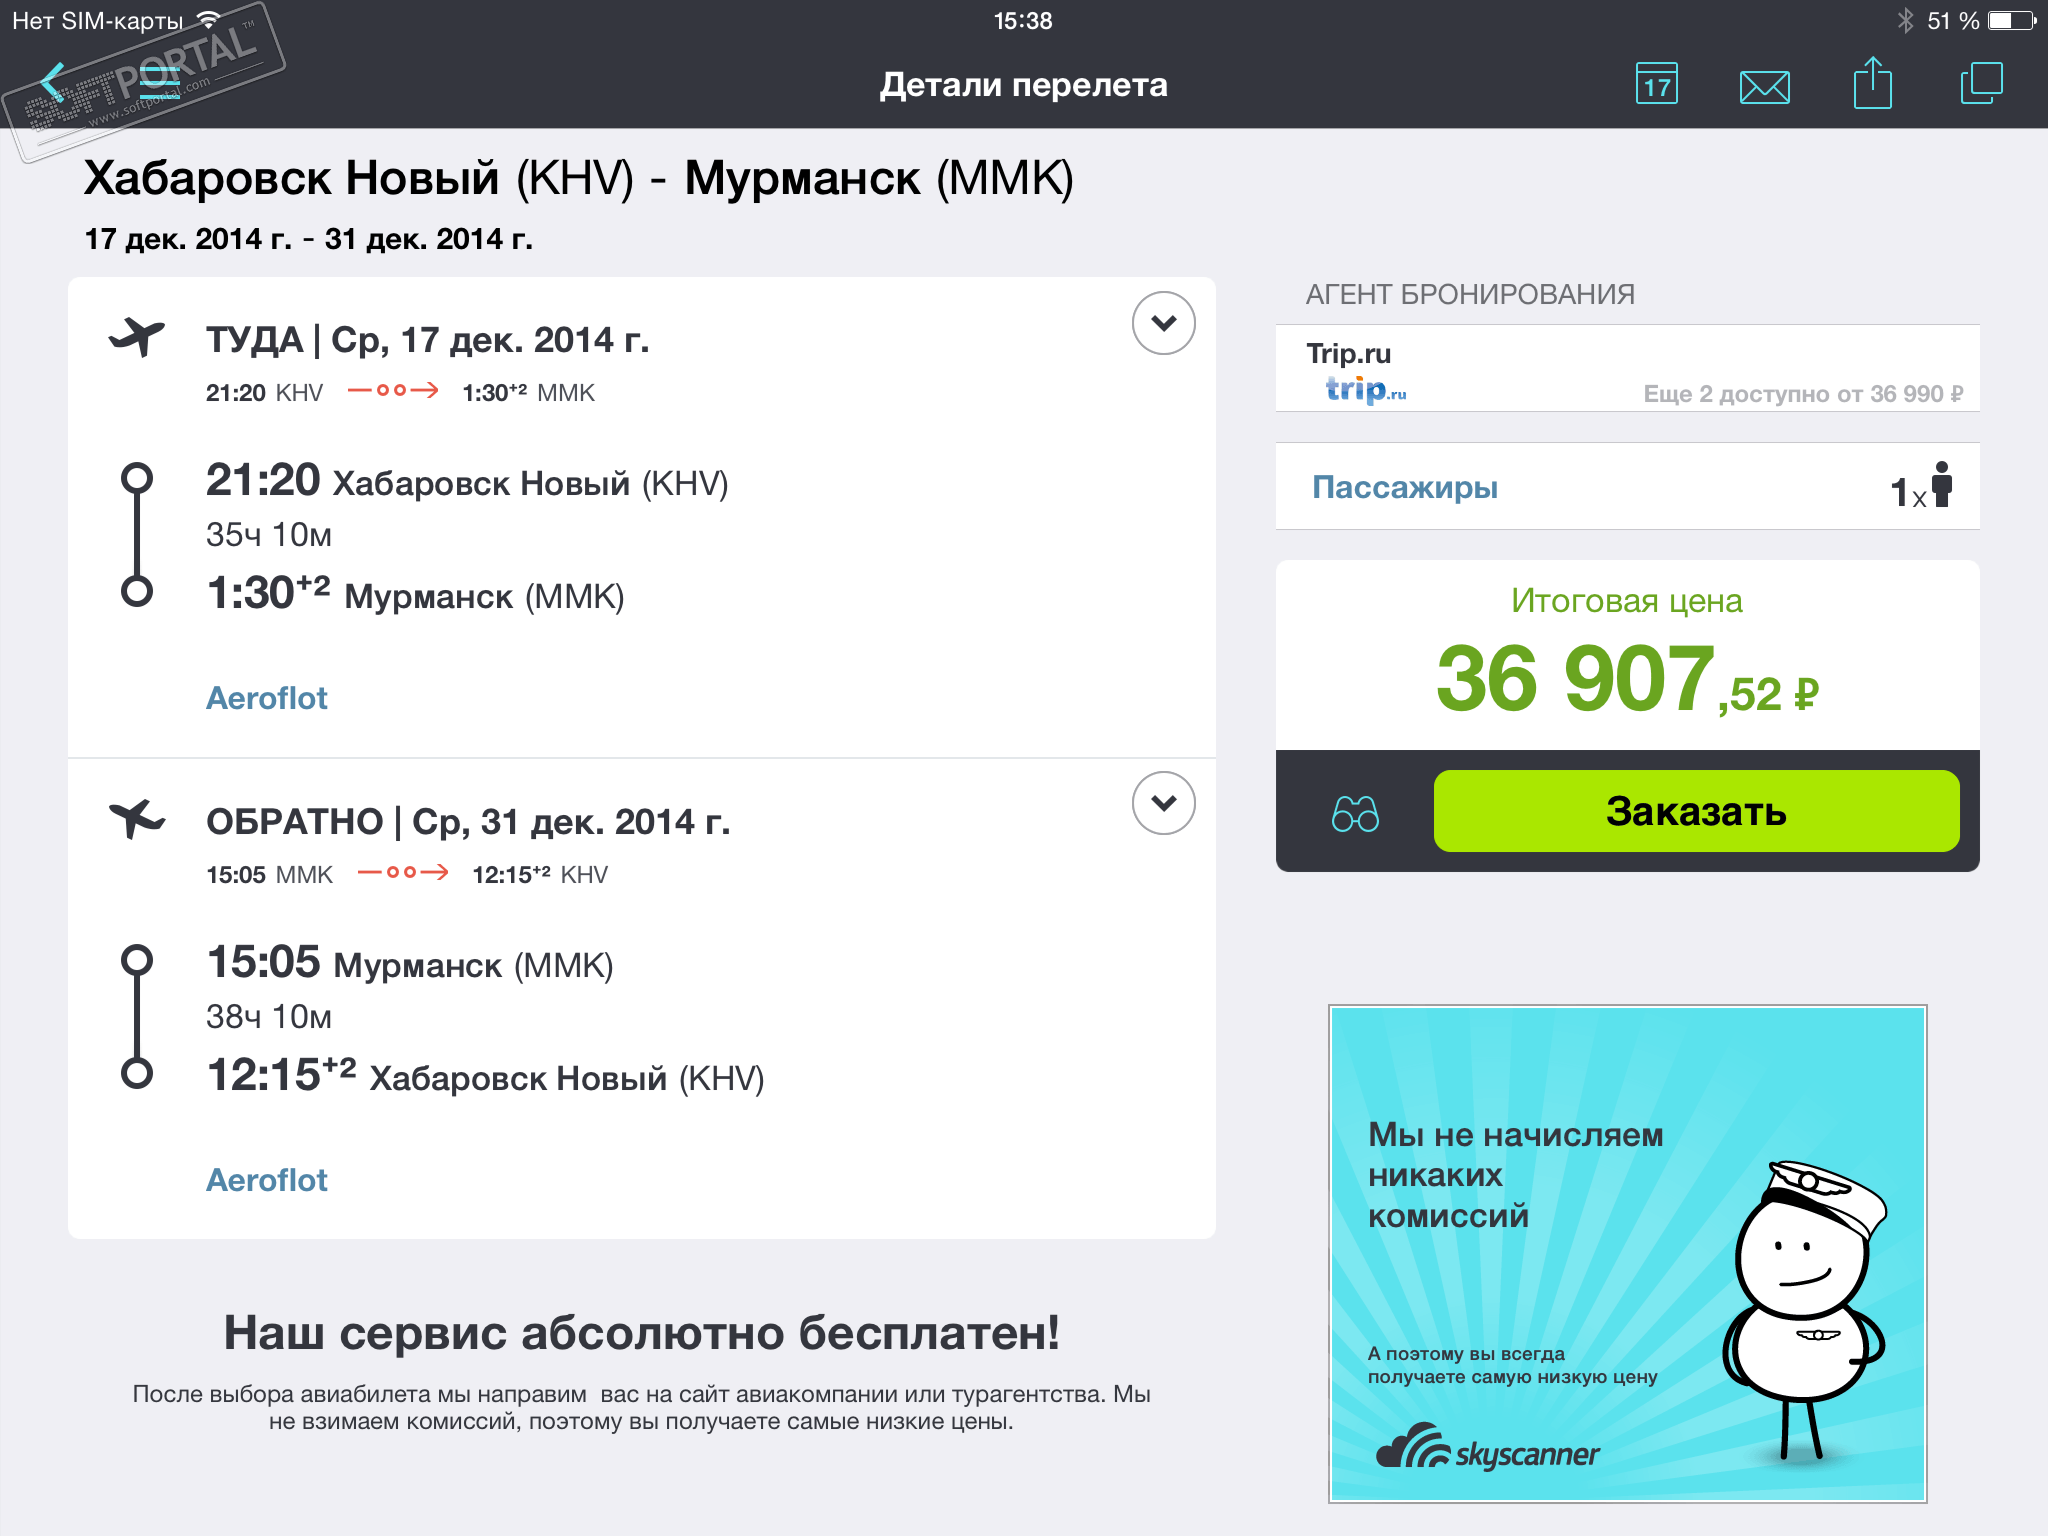
Task: Expand the return ОБРАТНО flight details
Action: (x=1163, y=803)
